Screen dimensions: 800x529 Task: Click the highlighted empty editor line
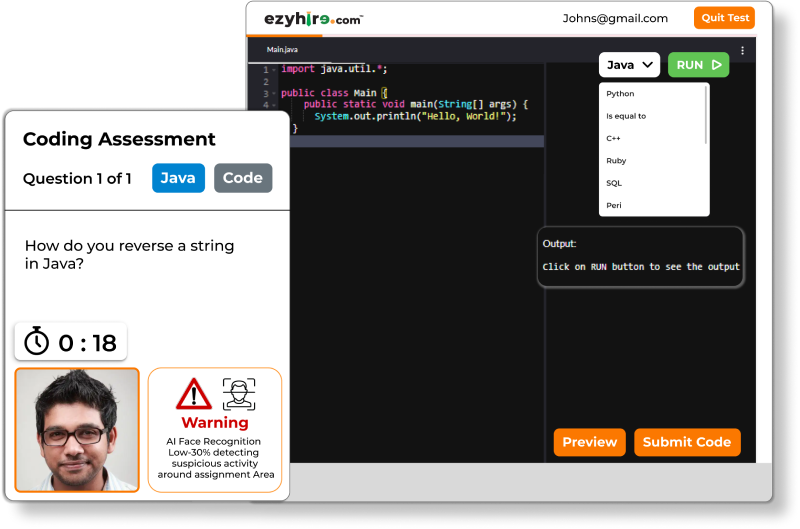click(417, 141)
